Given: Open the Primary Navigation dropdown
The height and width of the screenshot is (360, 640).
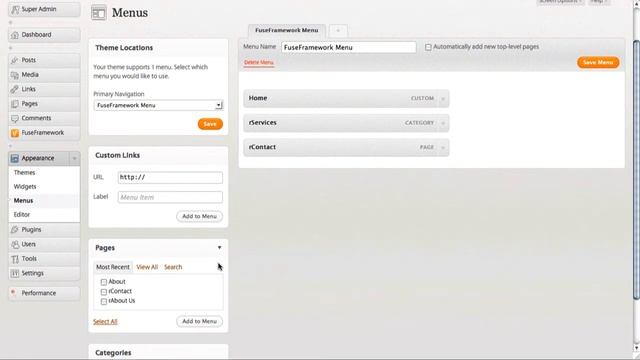Looking at the screenshot, I should [158, 105].
